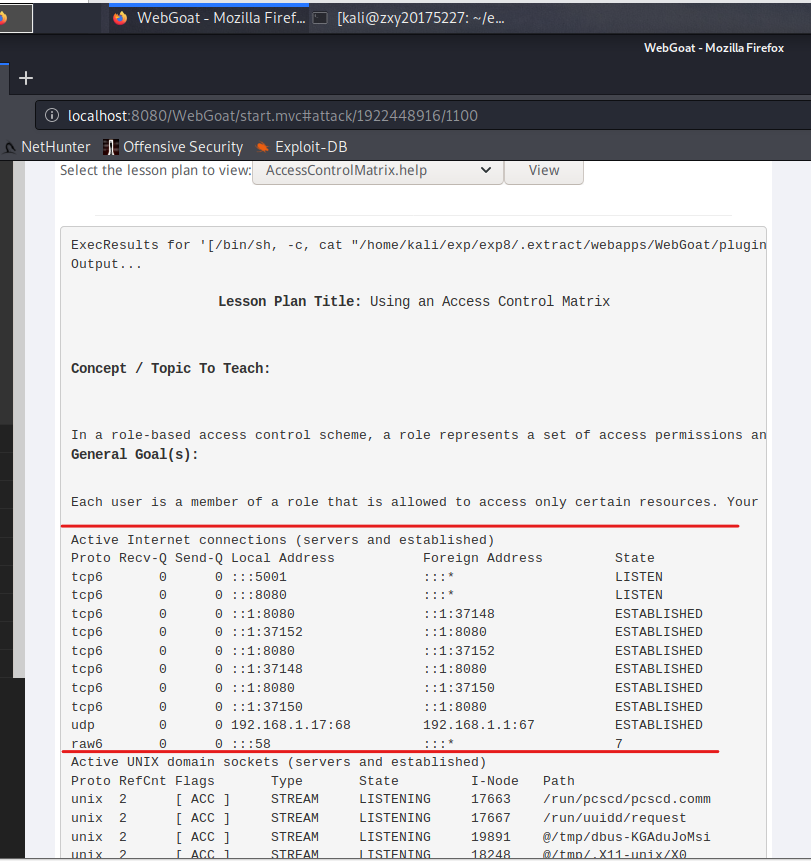The width and height of the screenshot is (811, 861).
Task: Click 'Lesson Plan Title:' heading text
Action: 289,301
